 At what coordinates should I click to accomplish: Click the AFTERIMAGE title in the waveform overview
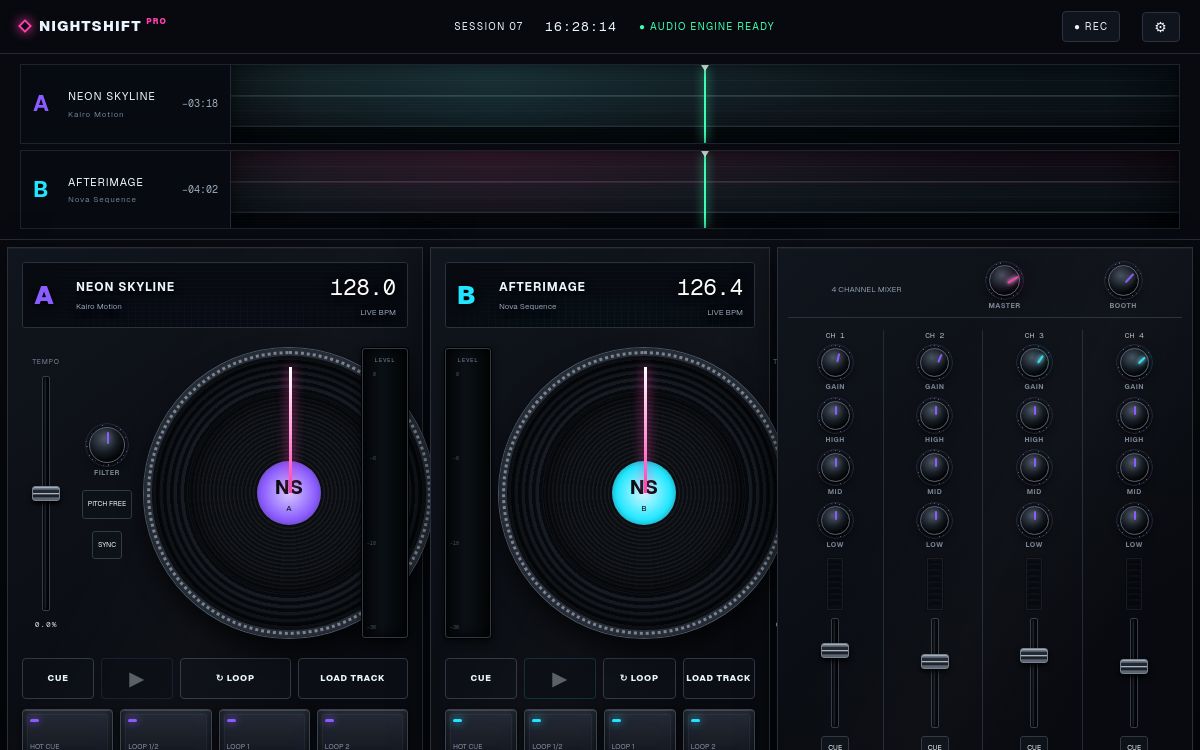[106, 182]
